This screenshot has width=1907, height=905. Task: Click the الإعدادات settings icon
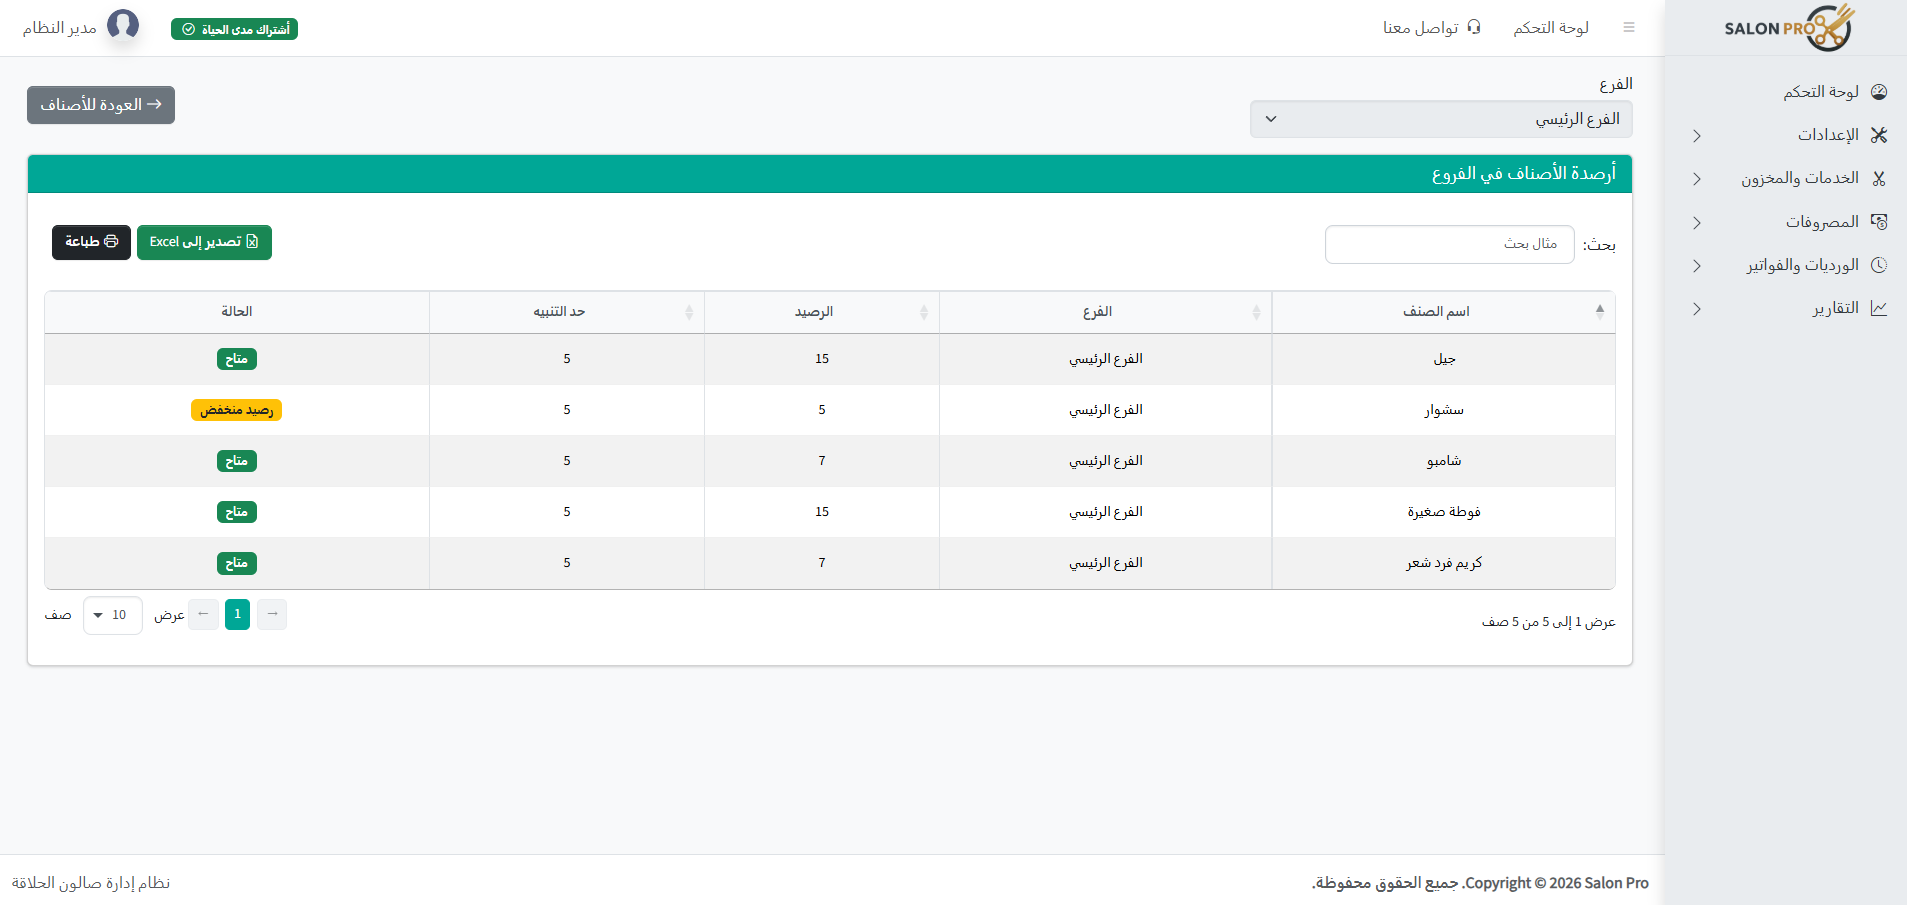pos(1880,135)
